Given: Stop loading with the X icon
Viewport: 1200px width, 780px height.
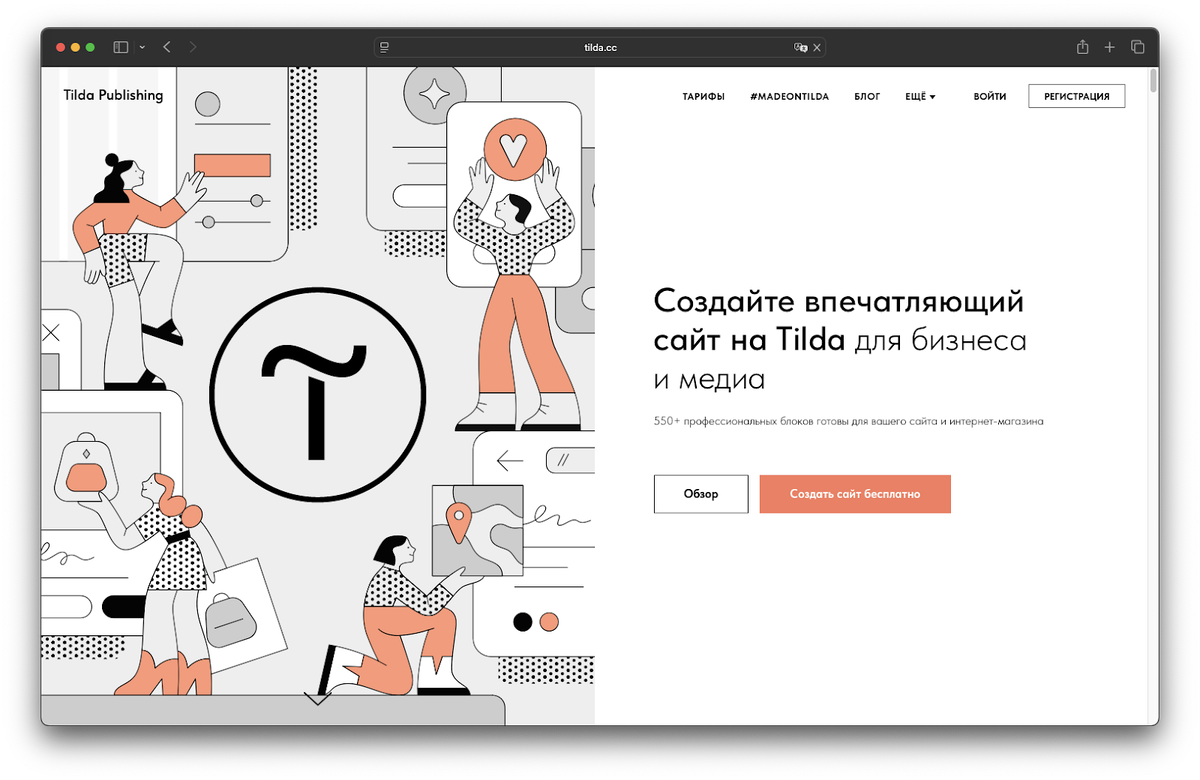Looking at the screenshot, I should click(817, 47).
